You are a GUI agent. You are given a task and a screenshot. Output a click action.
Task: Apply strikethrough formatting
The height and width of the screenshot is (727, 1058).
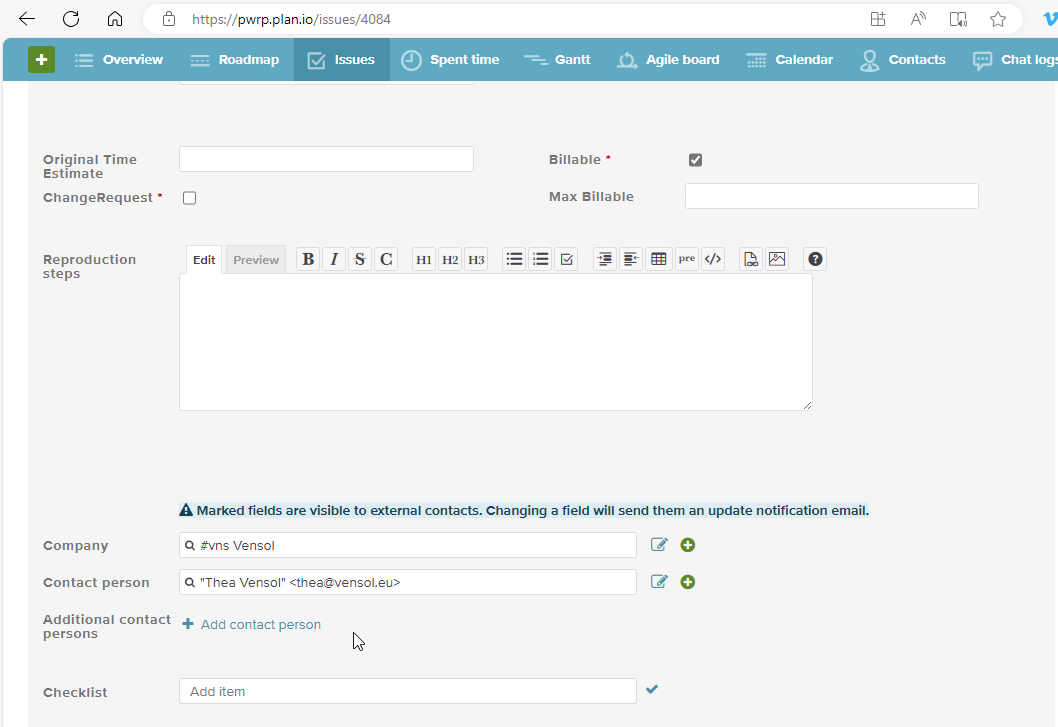click(x=360, y=259)
